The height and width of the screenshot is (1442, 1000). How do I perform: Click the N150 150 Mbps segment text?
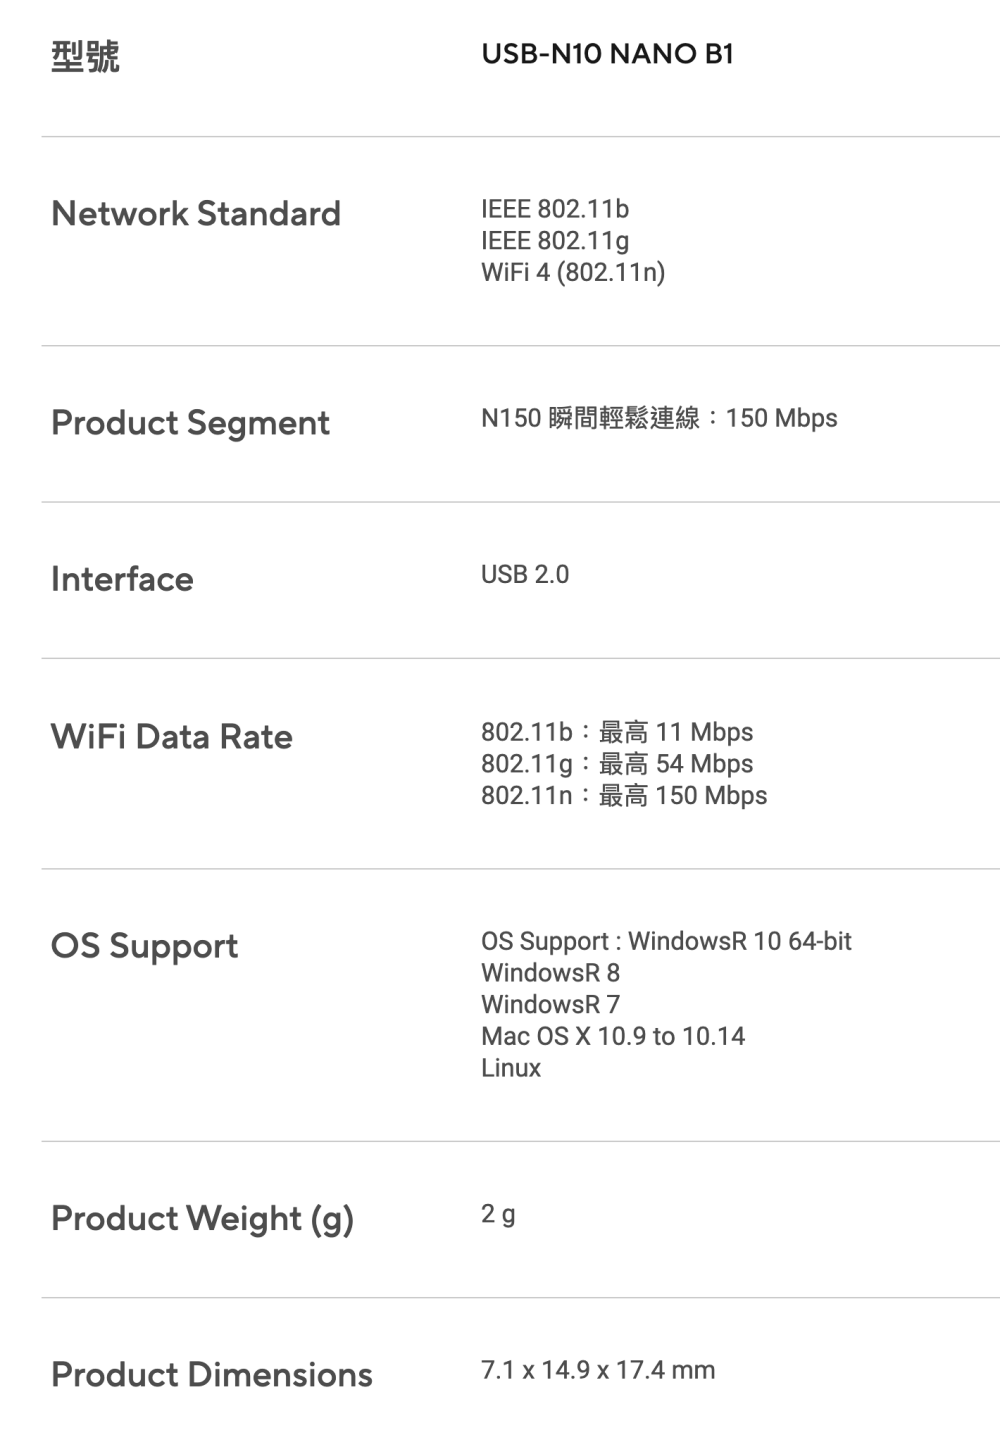tap(659, 418)
